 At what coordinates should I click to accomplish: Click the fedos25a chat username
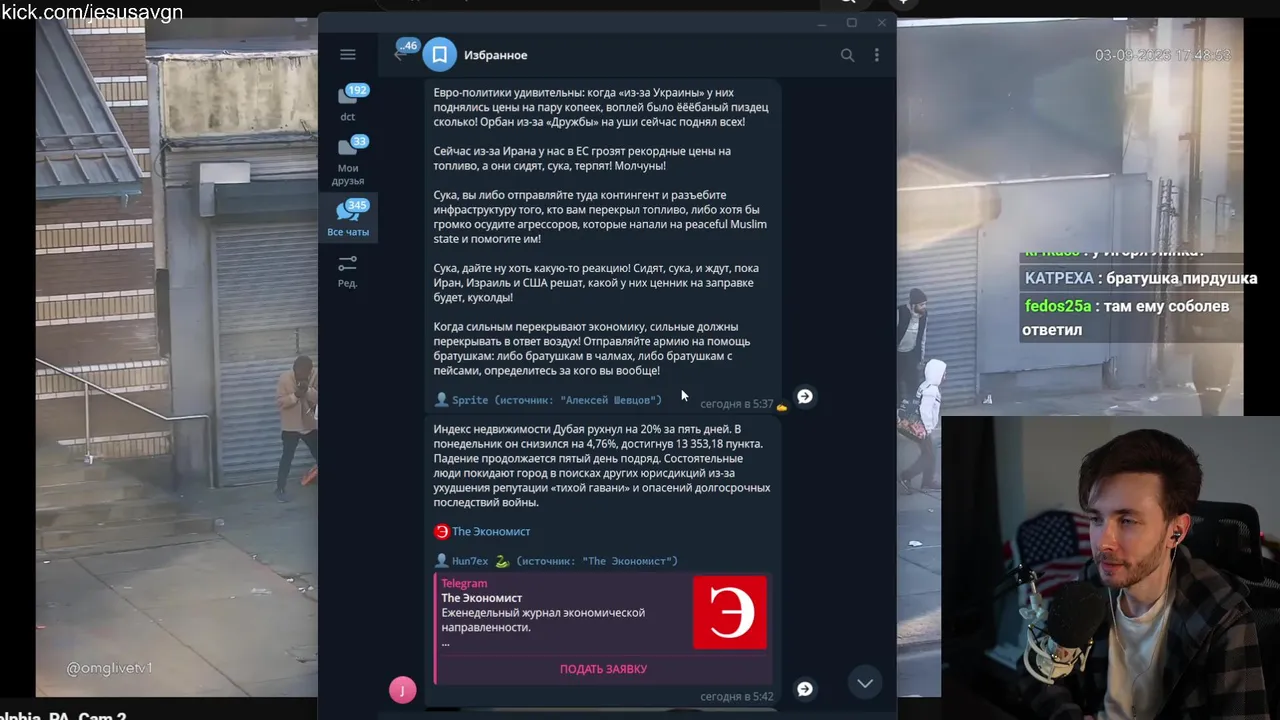[x=1057, y=307]
